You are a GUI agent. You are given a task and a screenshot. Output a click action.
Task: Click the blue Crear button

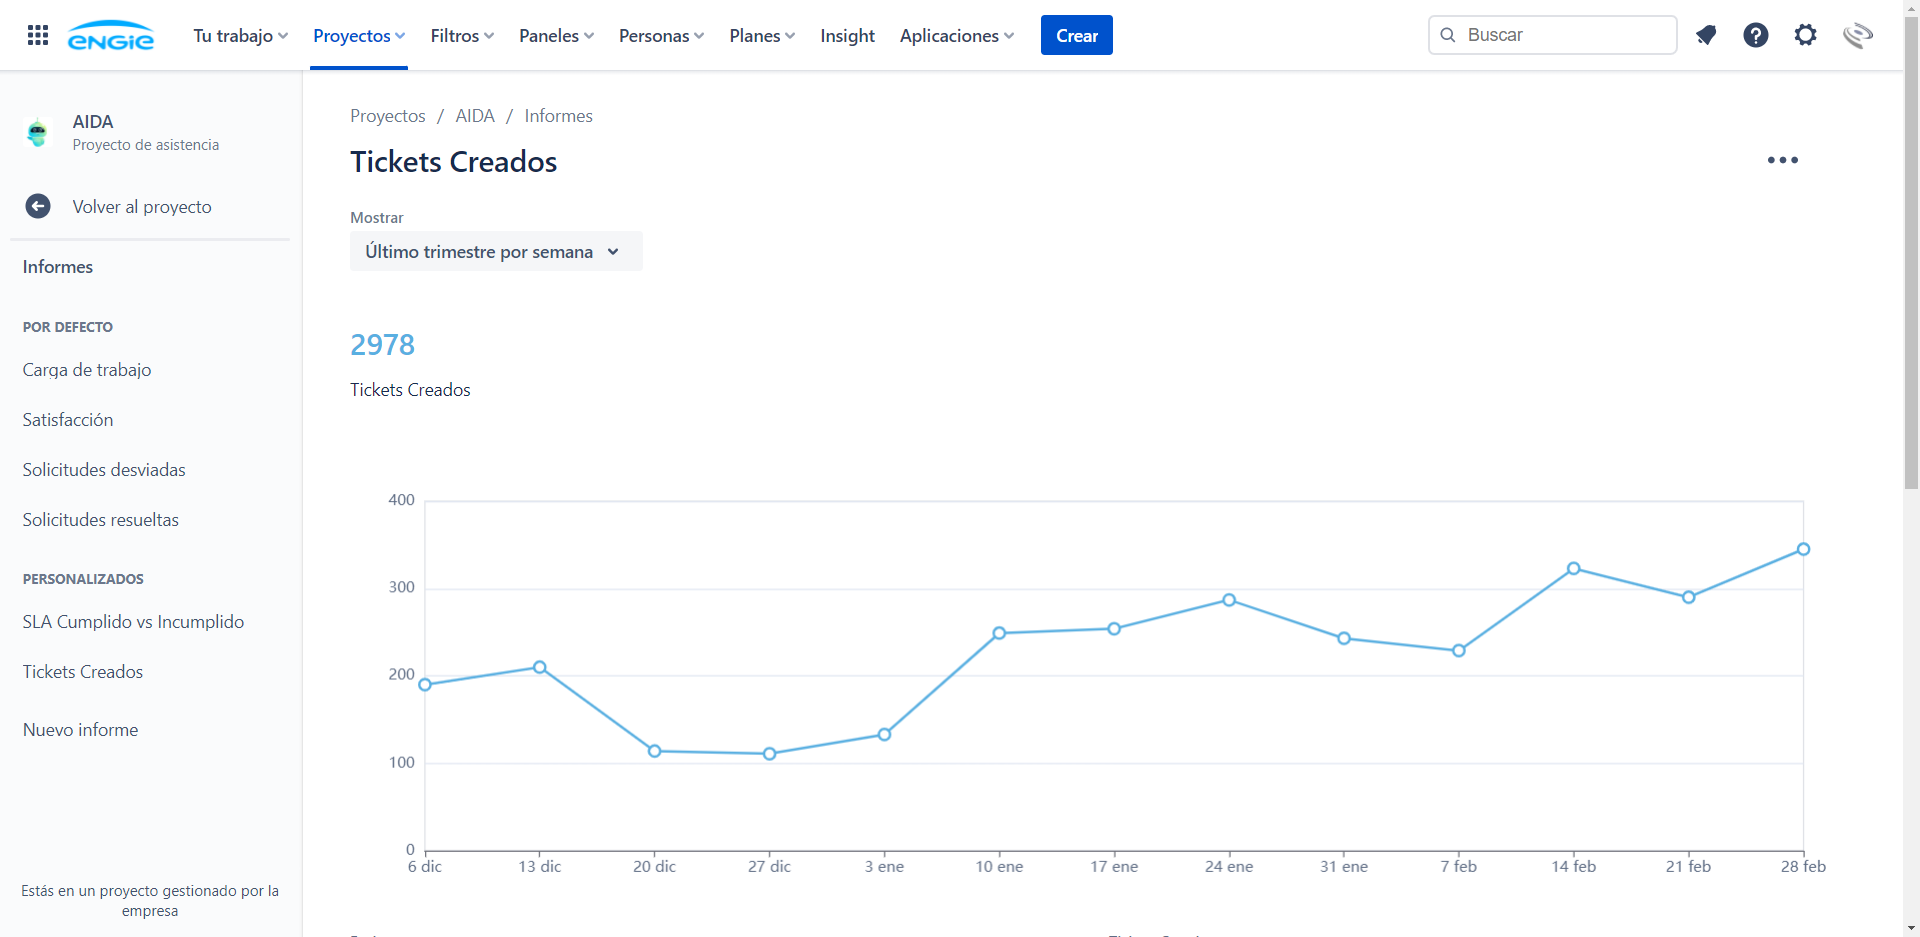point(1076,35)
